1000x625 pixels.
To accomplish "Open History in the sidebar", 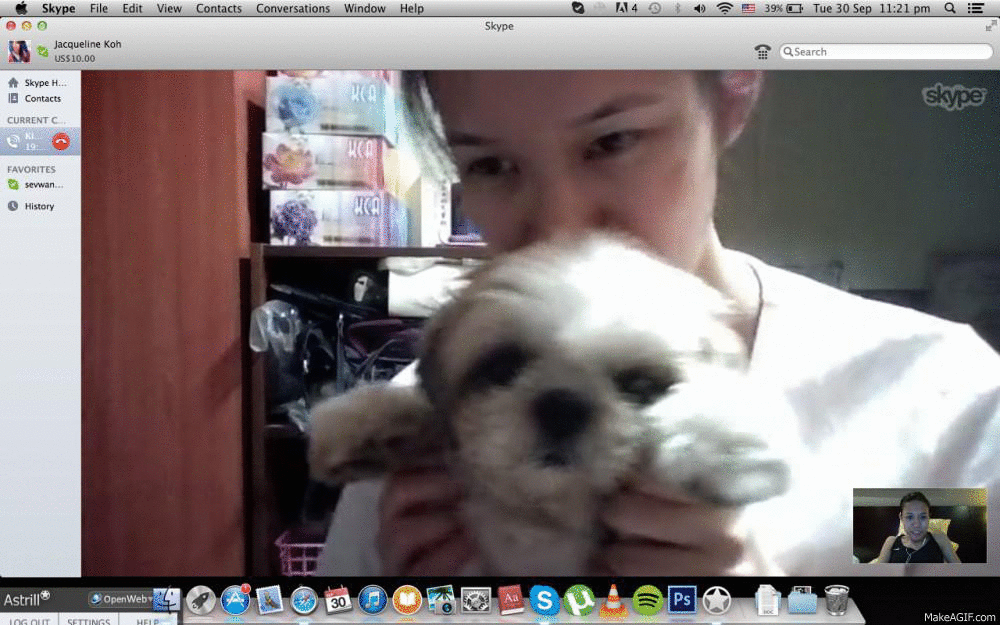I will (39, 206).
